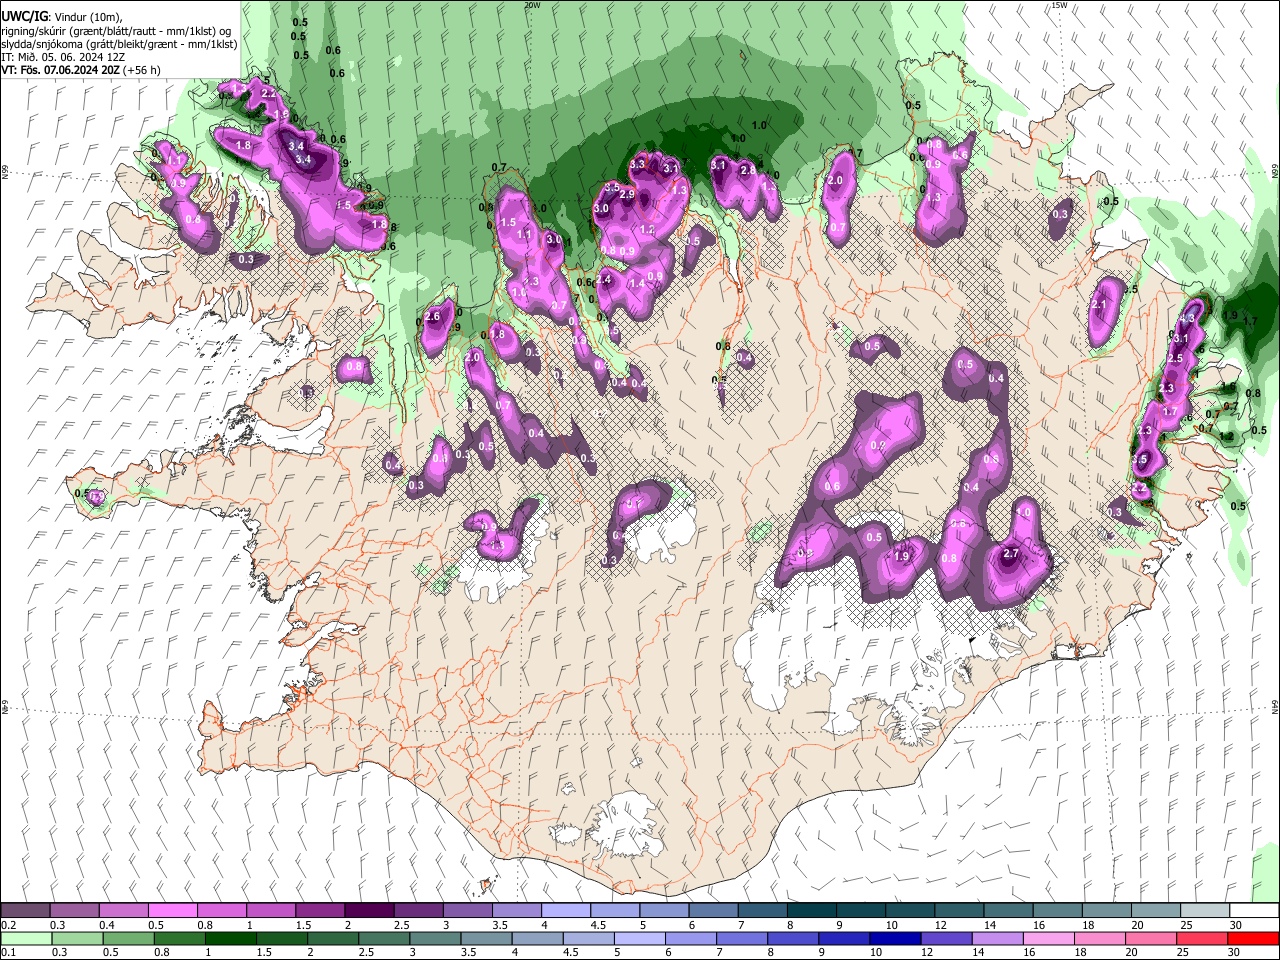
Task: Click the '0.4' label in the top legend row
Action: 107,925
